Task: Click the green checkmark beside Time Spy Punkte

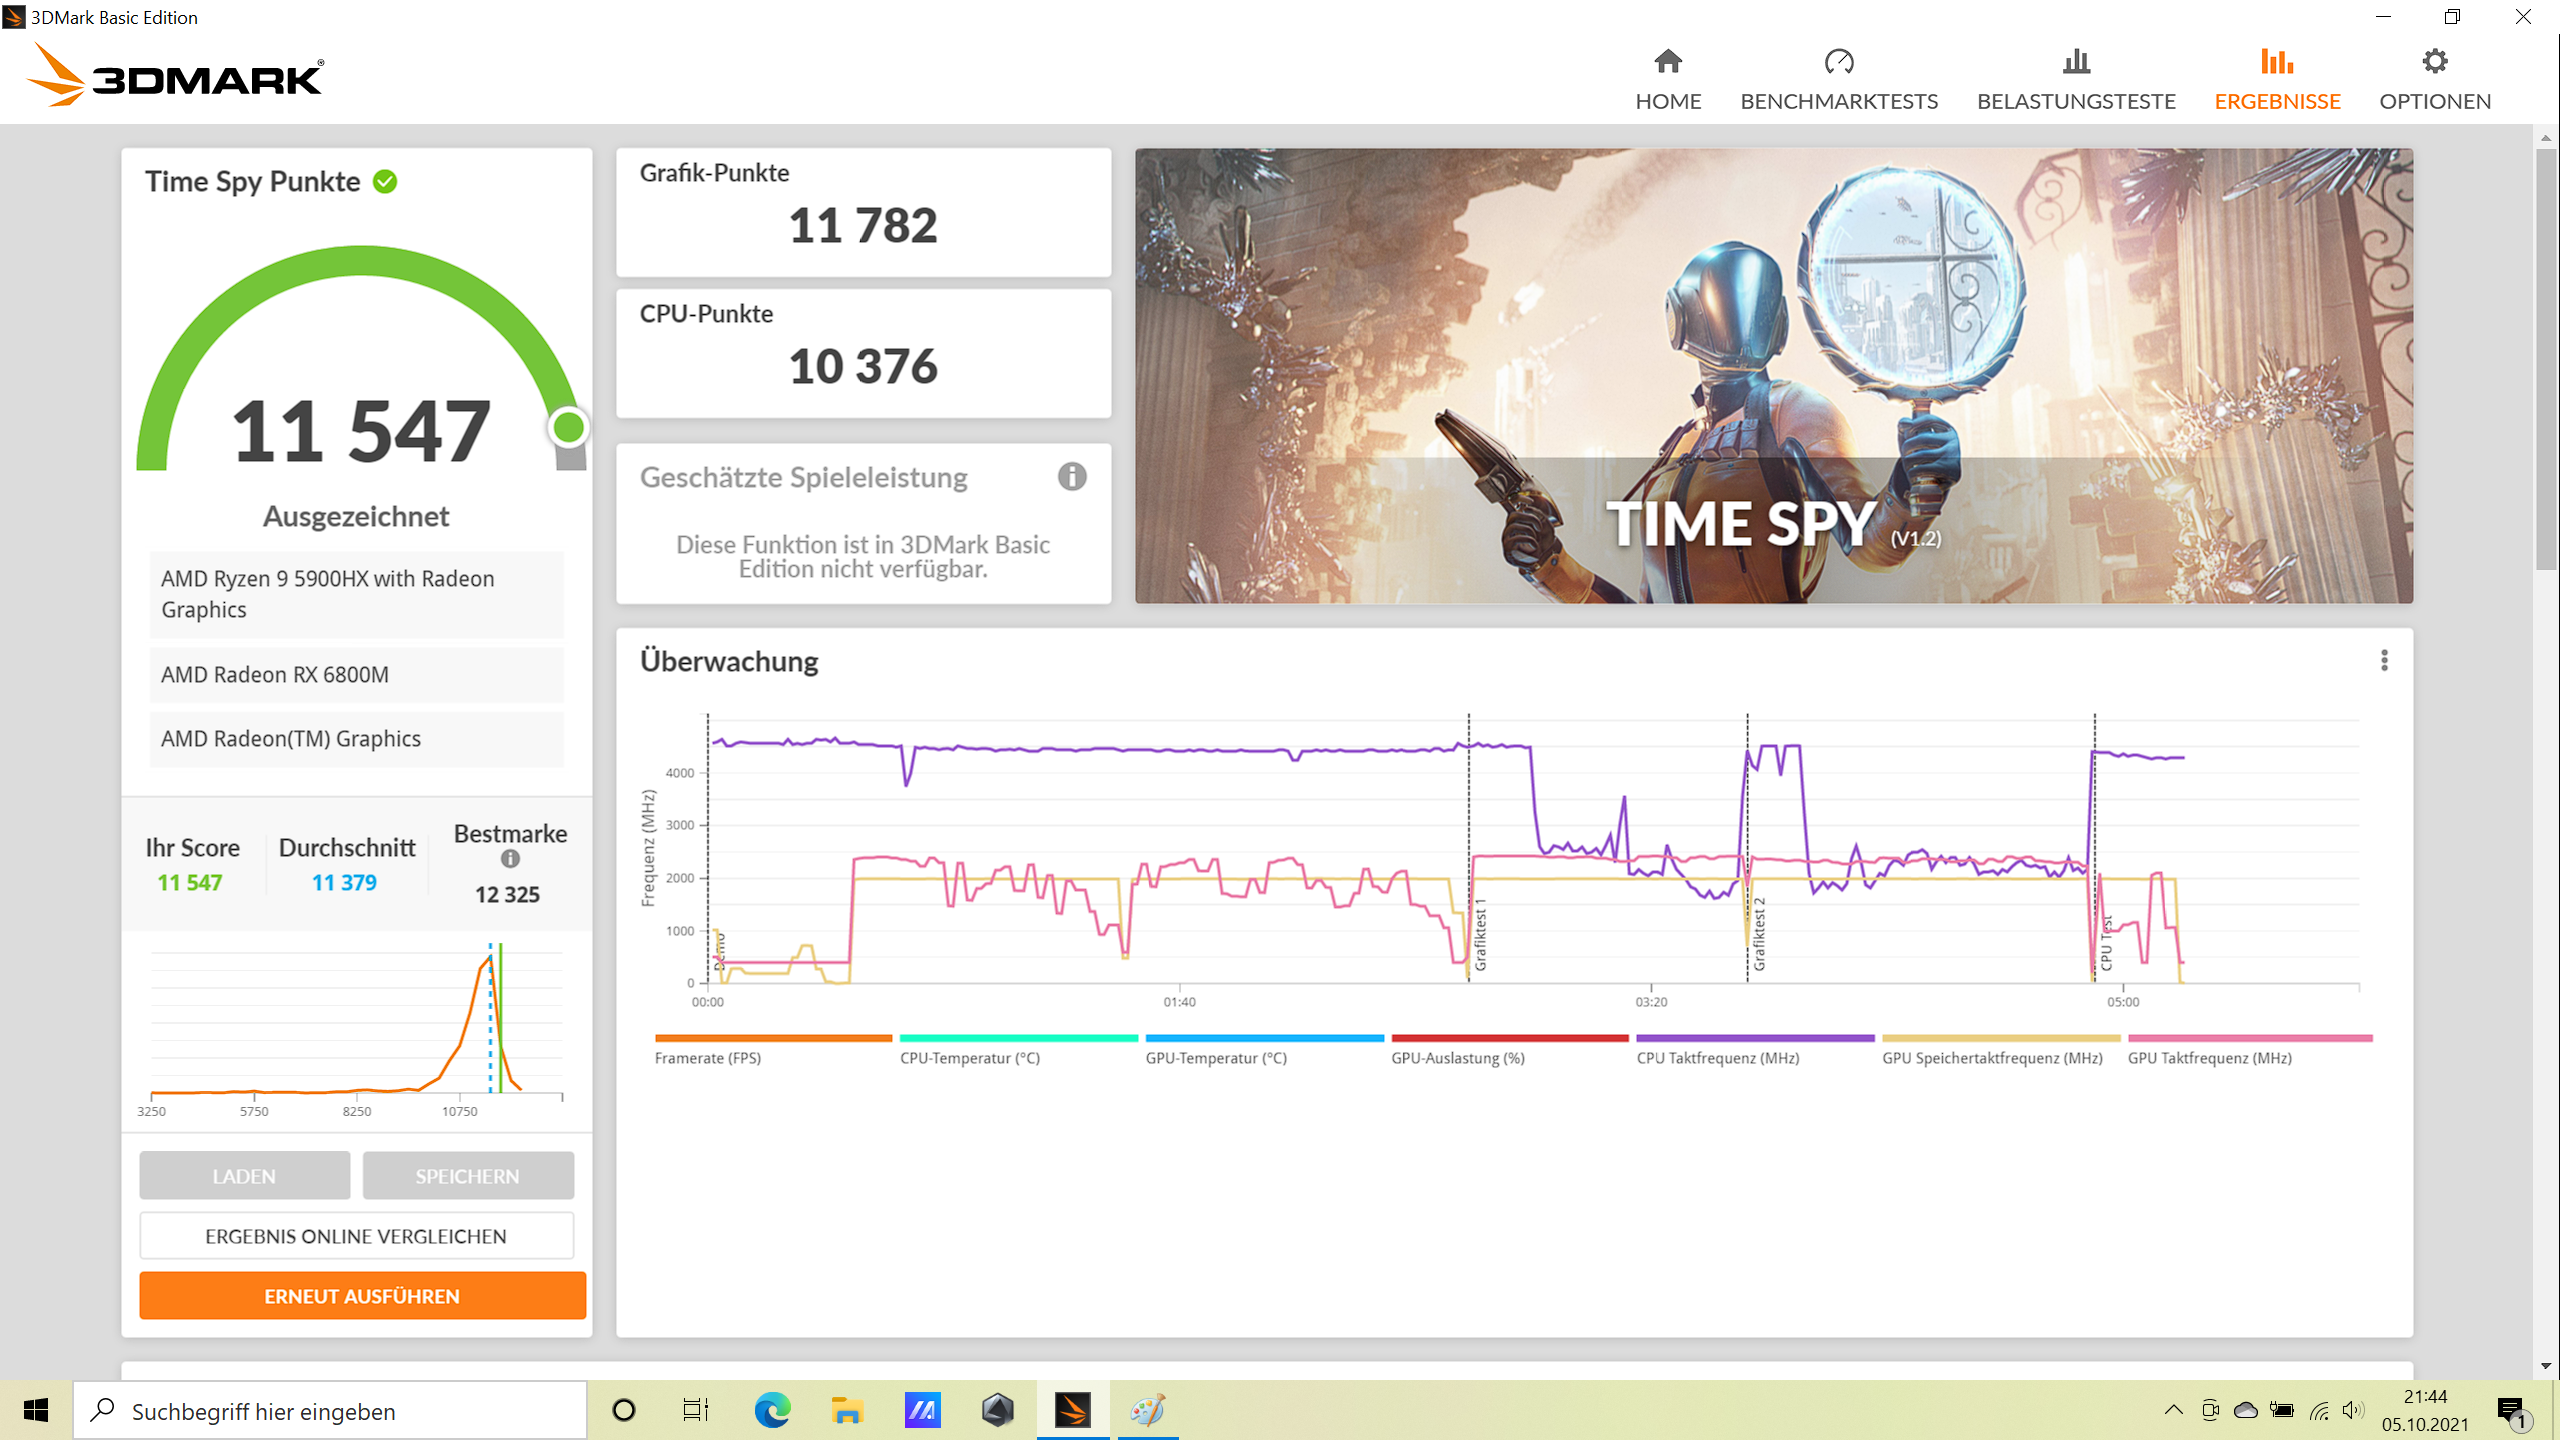Action: click(x=386, y=181)
